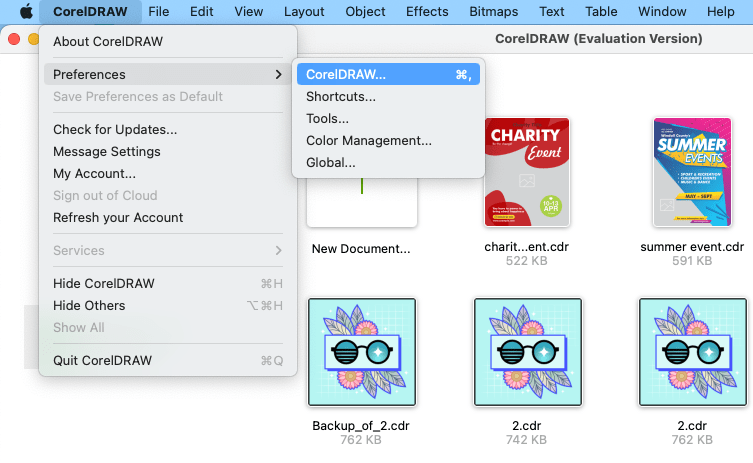
Task: Open the Apple menu
Action: (x=26, y=12)
